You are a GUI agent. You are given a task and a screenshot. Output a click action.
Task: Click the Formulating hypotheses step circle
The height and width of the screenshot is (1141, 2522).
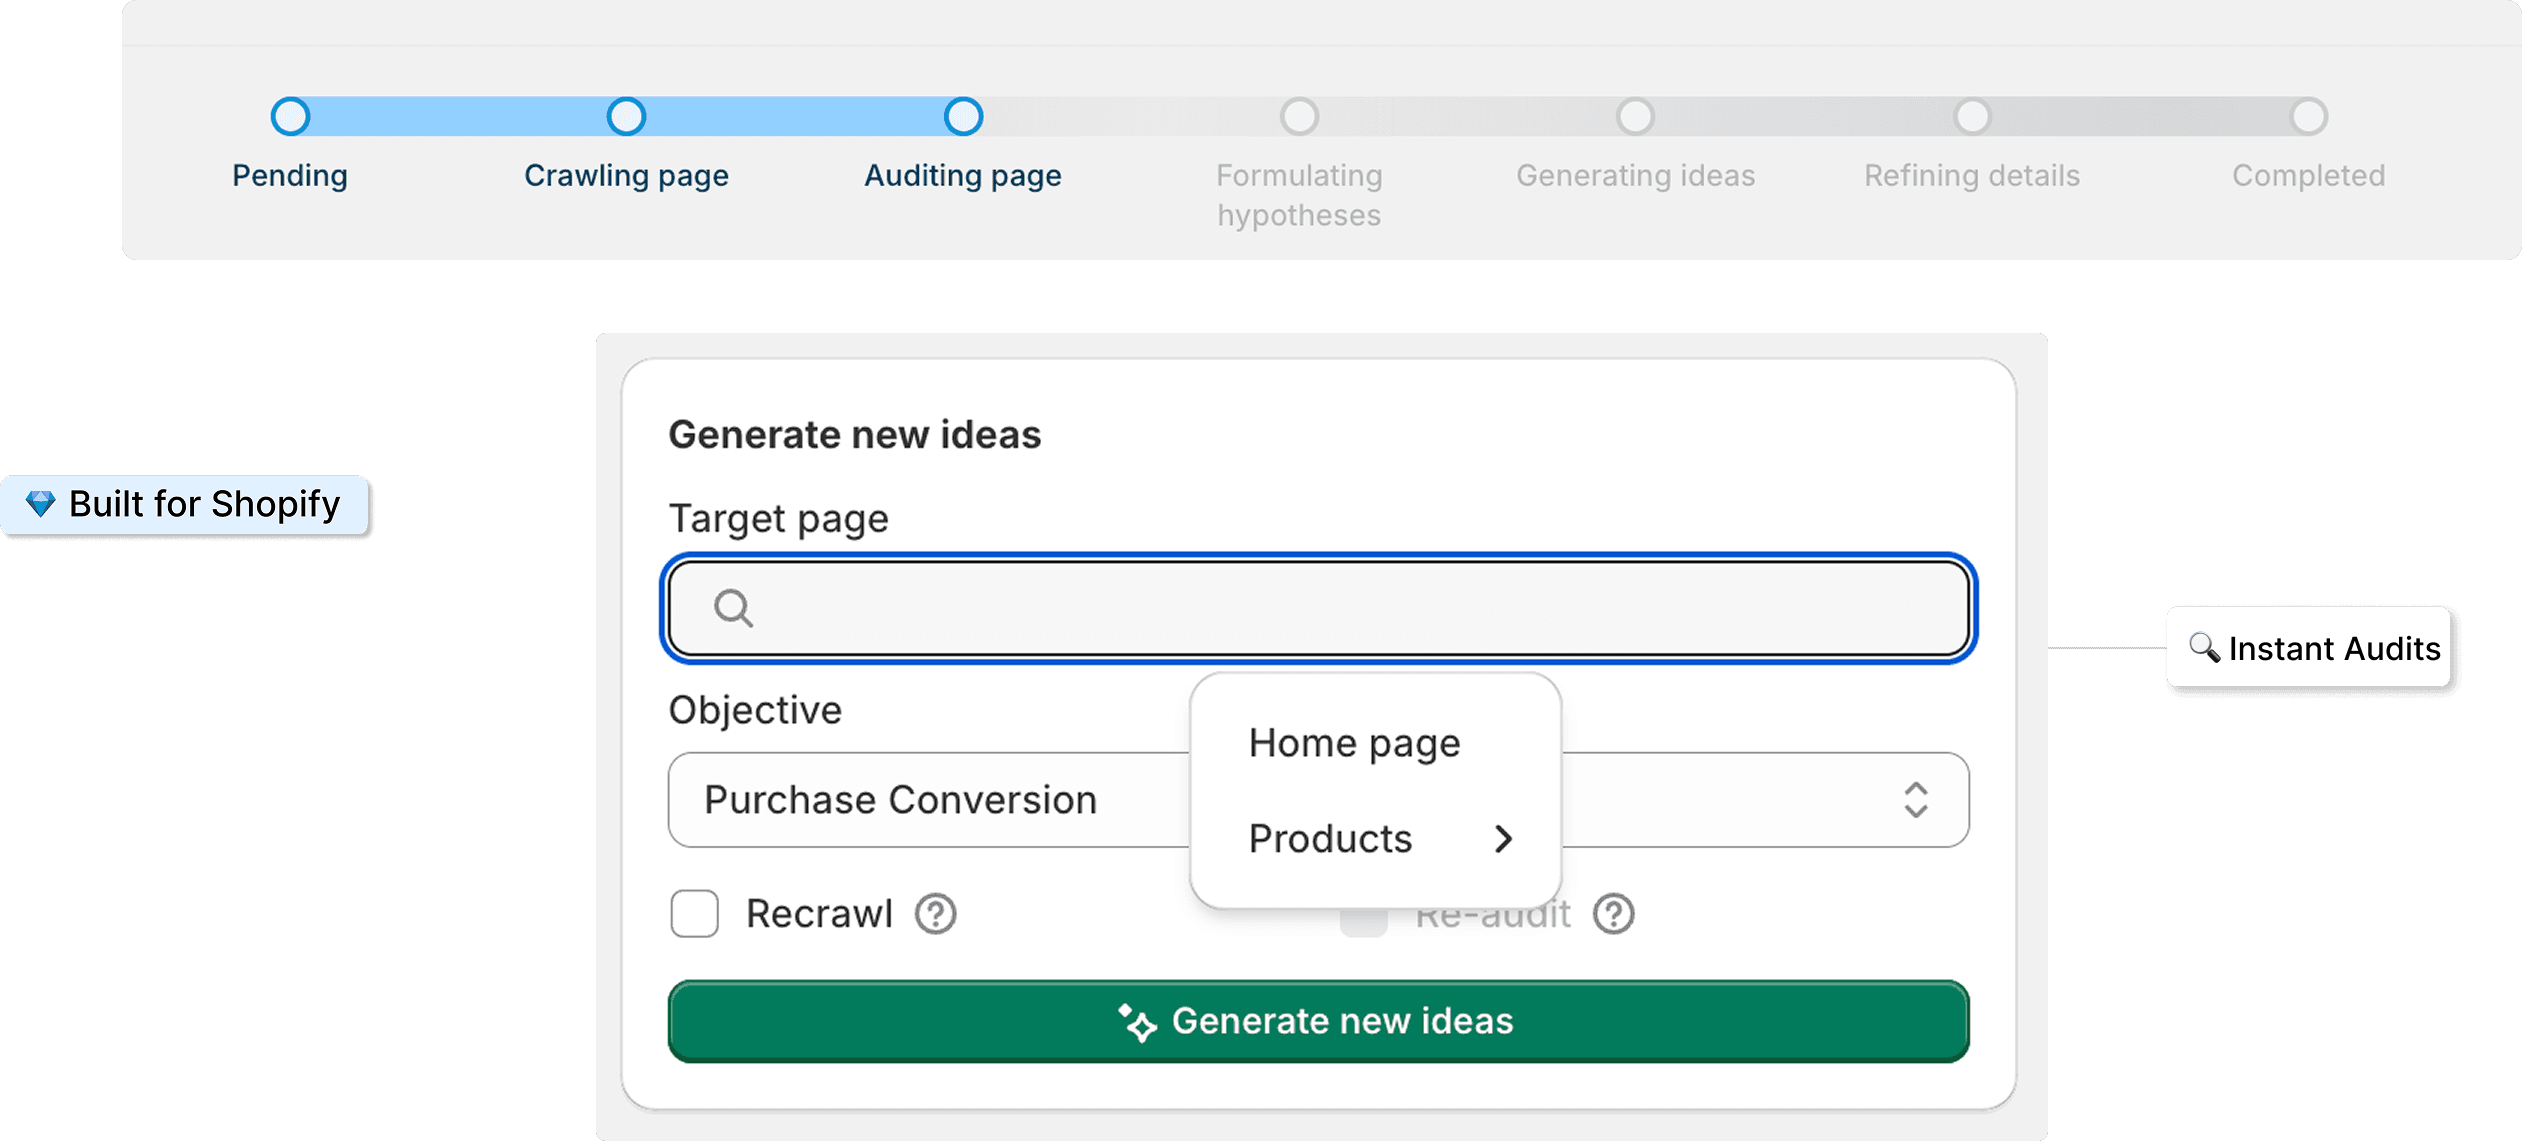pyautogui.click(x=1299, y=117)
